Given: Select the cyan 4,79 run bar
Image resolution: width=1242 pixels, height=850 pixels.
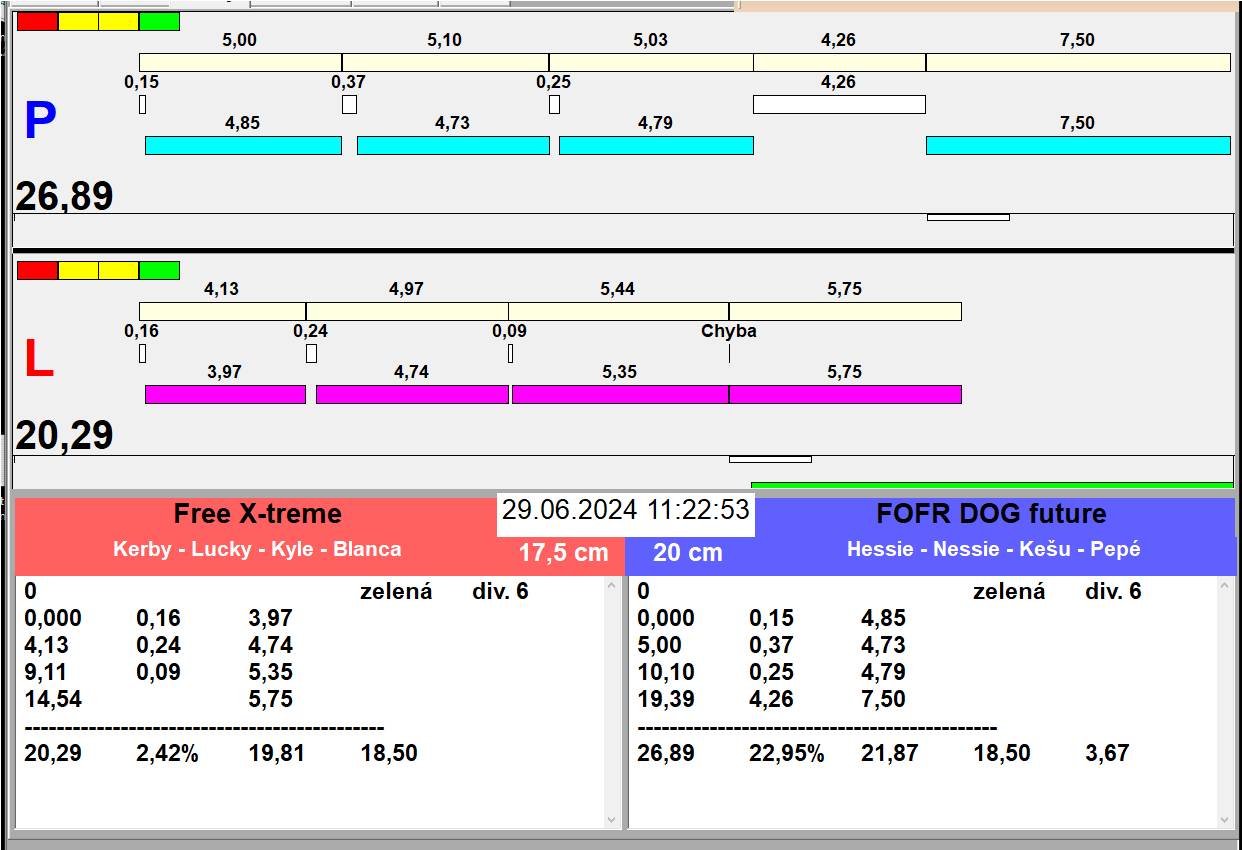Looking at the screenshot, I should [x=656, y=145].
